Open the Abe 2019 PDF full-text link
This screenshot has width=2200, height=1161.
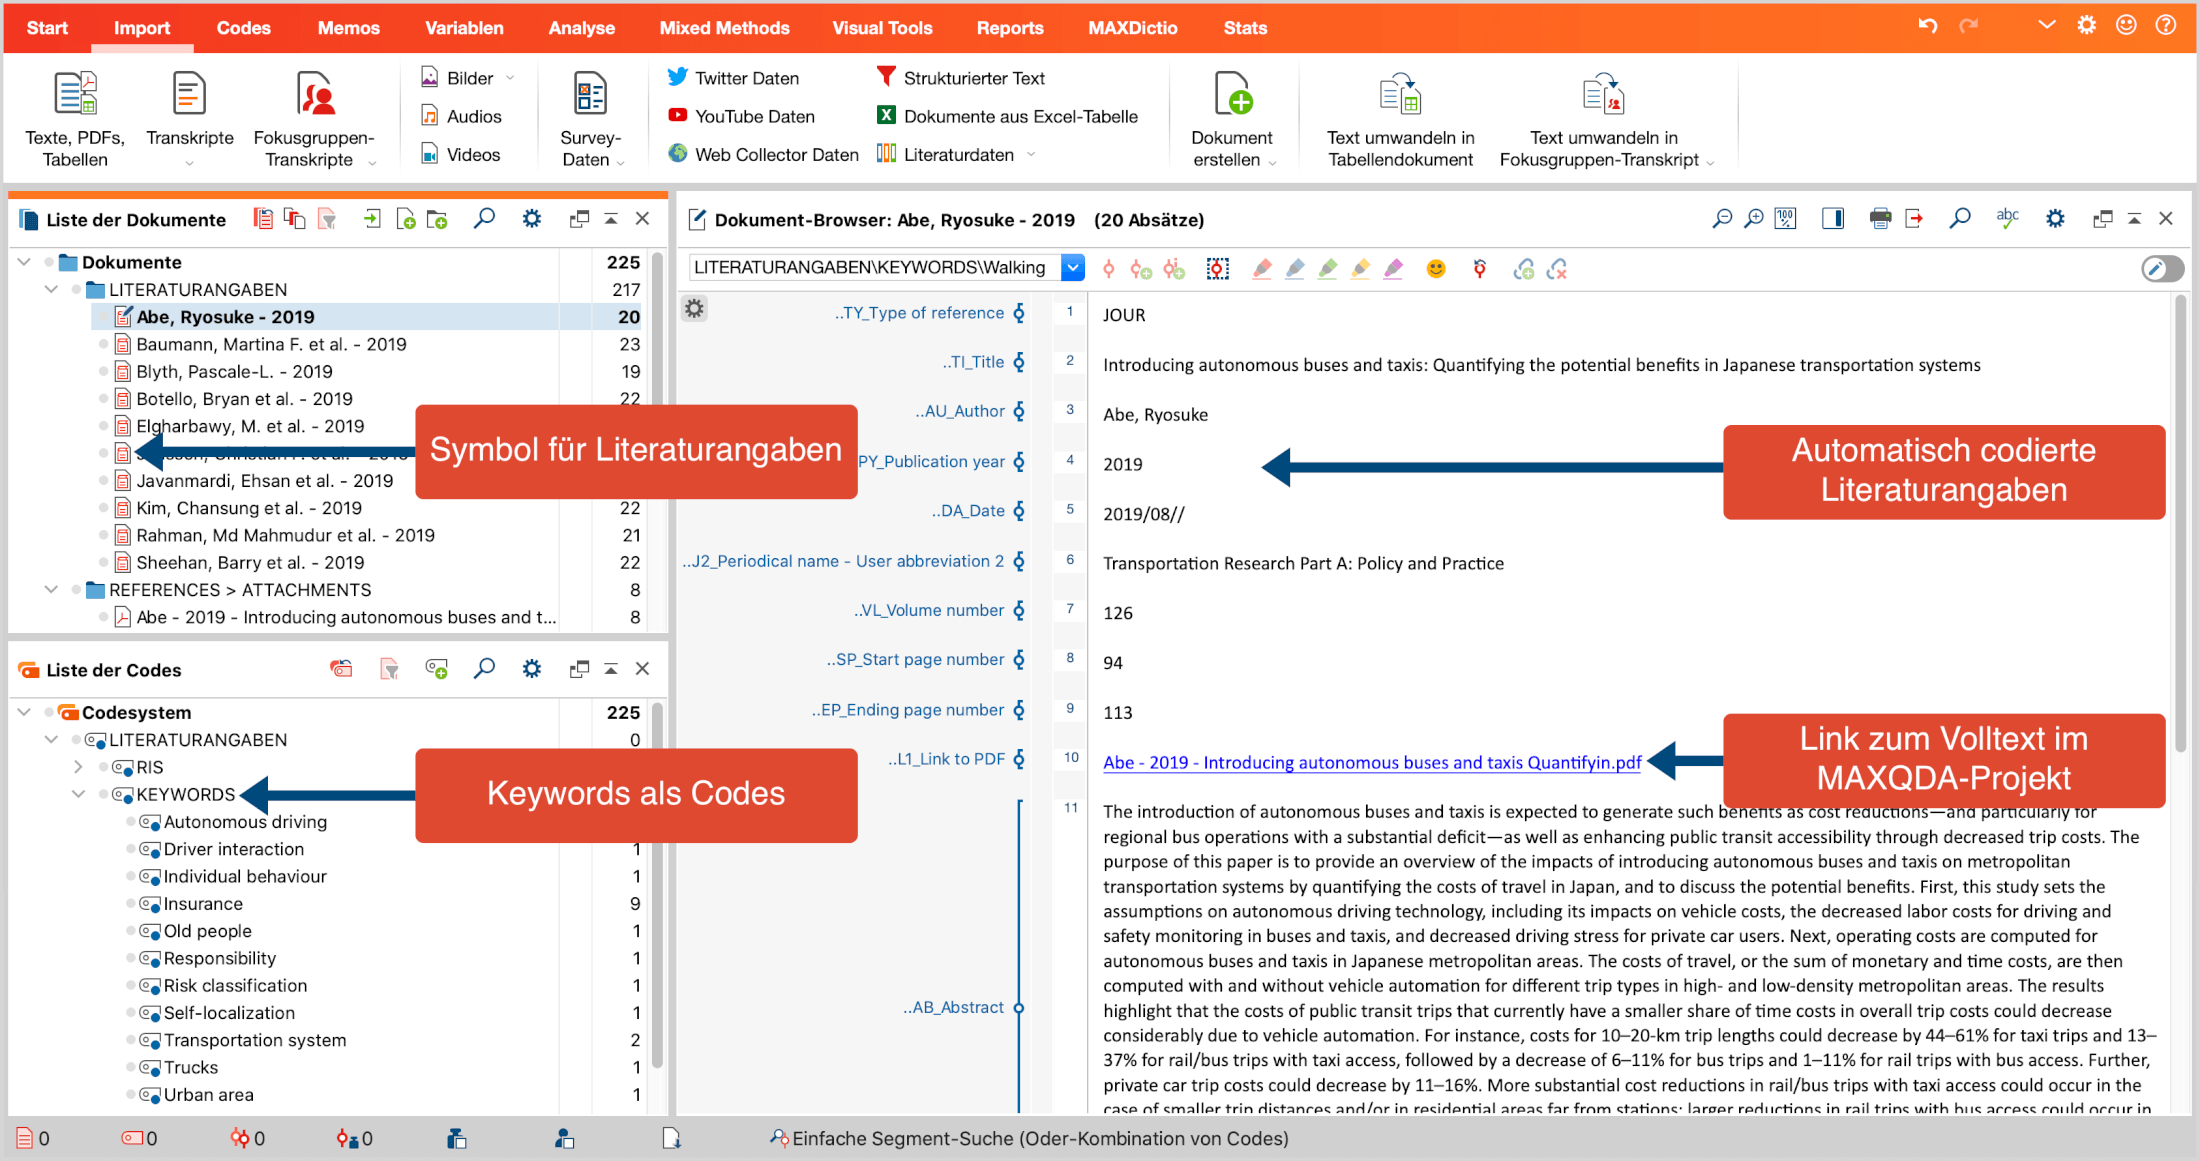(1372, 762)
